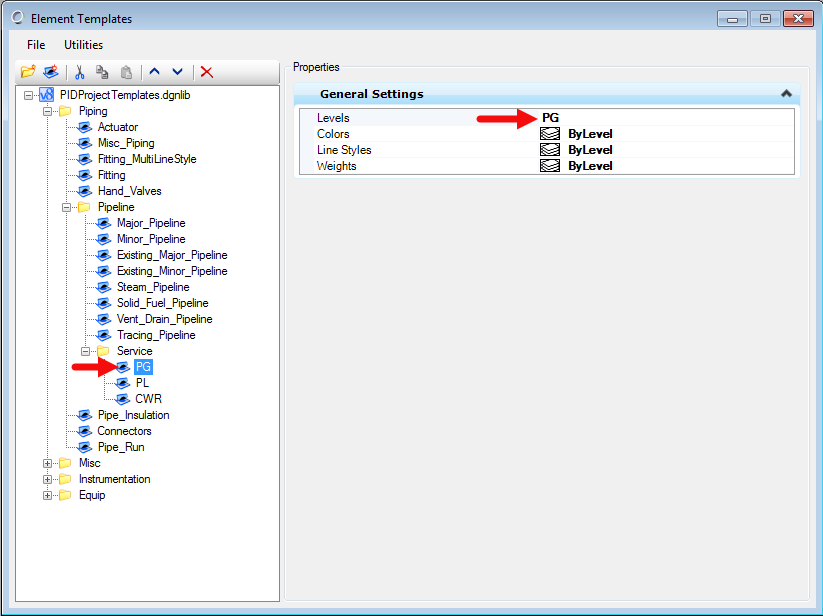Image resolution: width=823 pixels, height=616 pixels.
Task: Click the new template toolbar icon
Action: [x=51, y=72]
